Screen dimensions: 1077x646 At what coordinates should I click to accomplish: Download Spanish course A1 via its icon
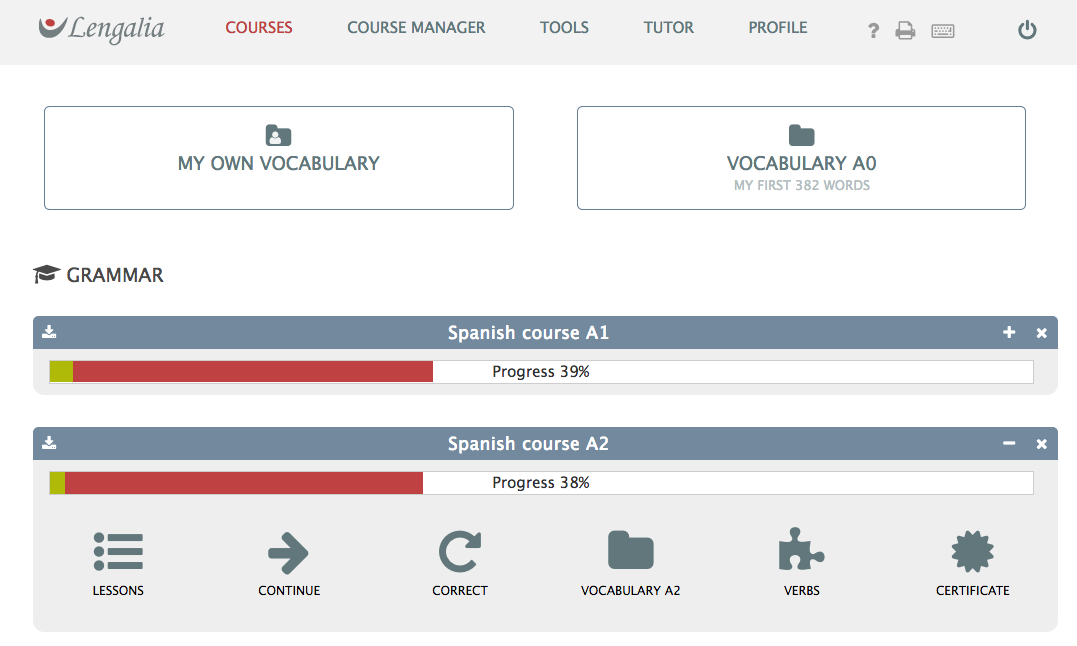pos(49,332)
